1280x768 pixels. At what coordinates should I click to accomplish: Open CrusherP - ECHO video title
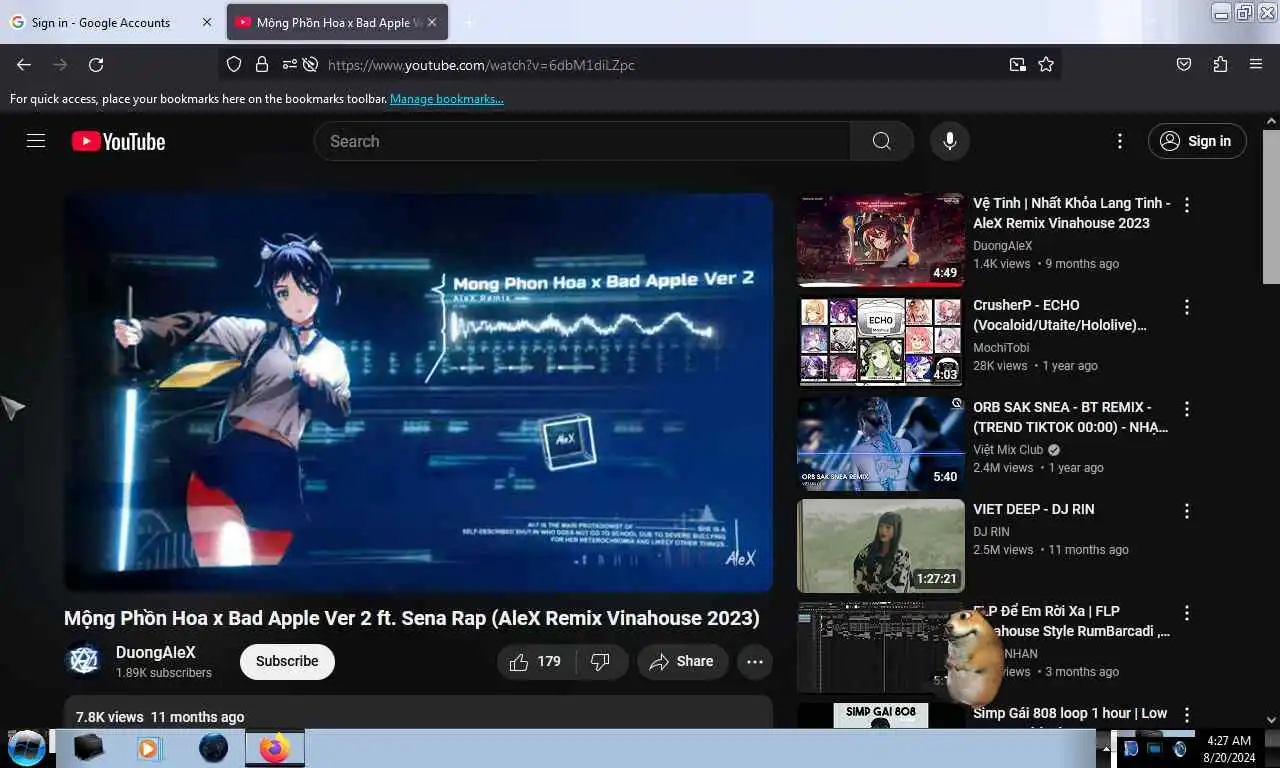(1060, 315)
